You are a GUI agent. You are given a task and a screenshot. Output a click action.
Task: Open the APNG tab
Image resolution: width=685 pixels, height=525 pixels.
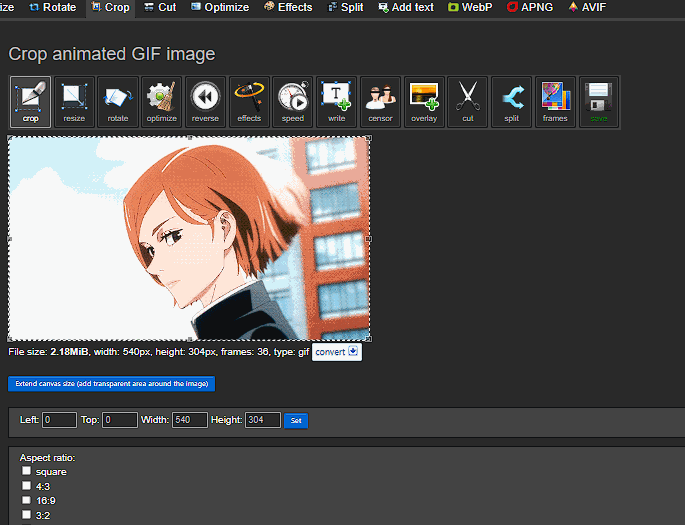(x=530, y=7)
